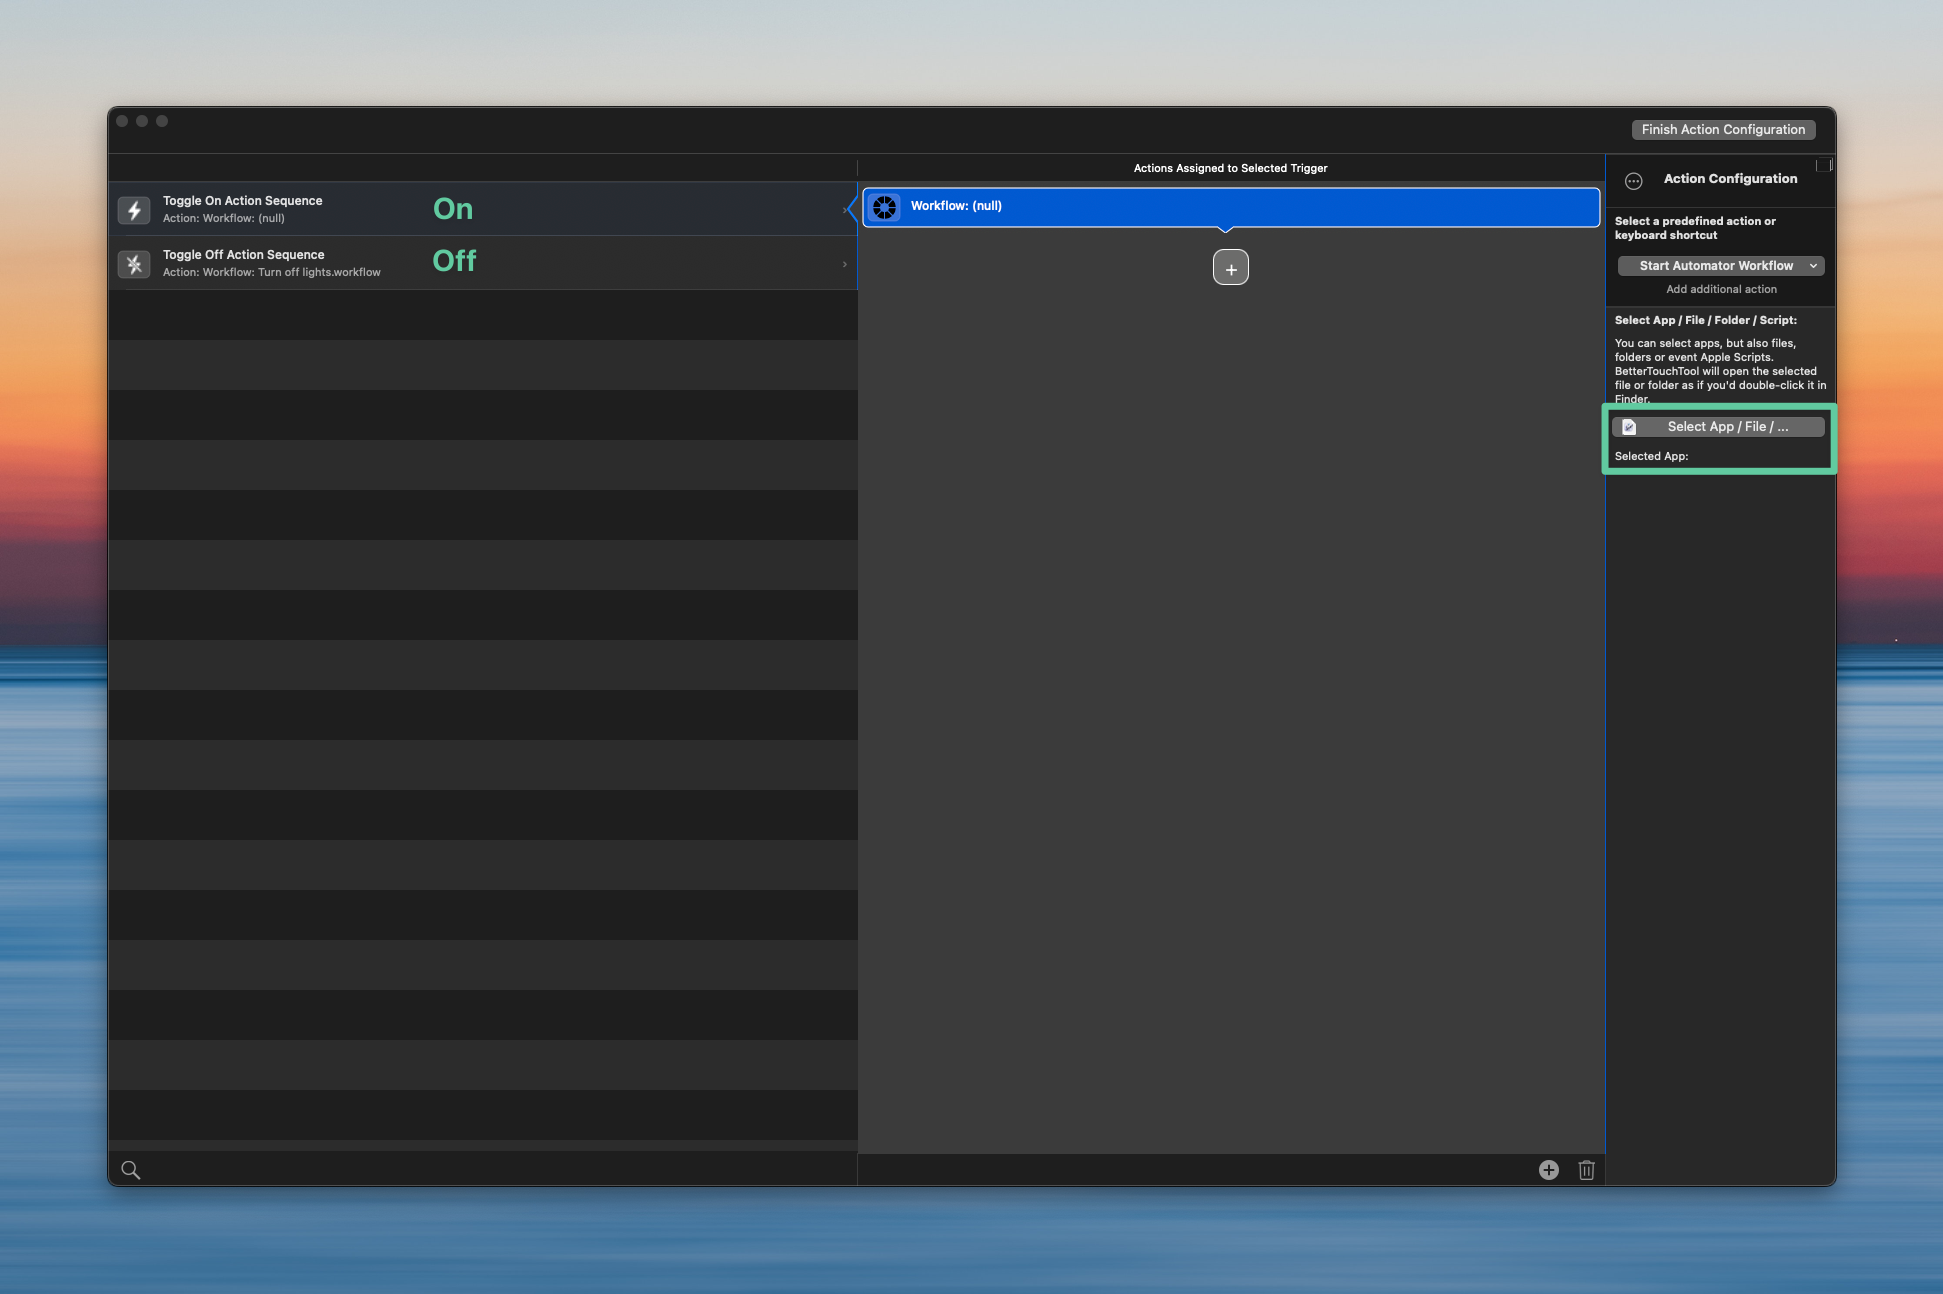Close the BetterTouchTool configuration window
Image resolution: width=1943 pixels, height=1294 pixels.
coord(122,121)
